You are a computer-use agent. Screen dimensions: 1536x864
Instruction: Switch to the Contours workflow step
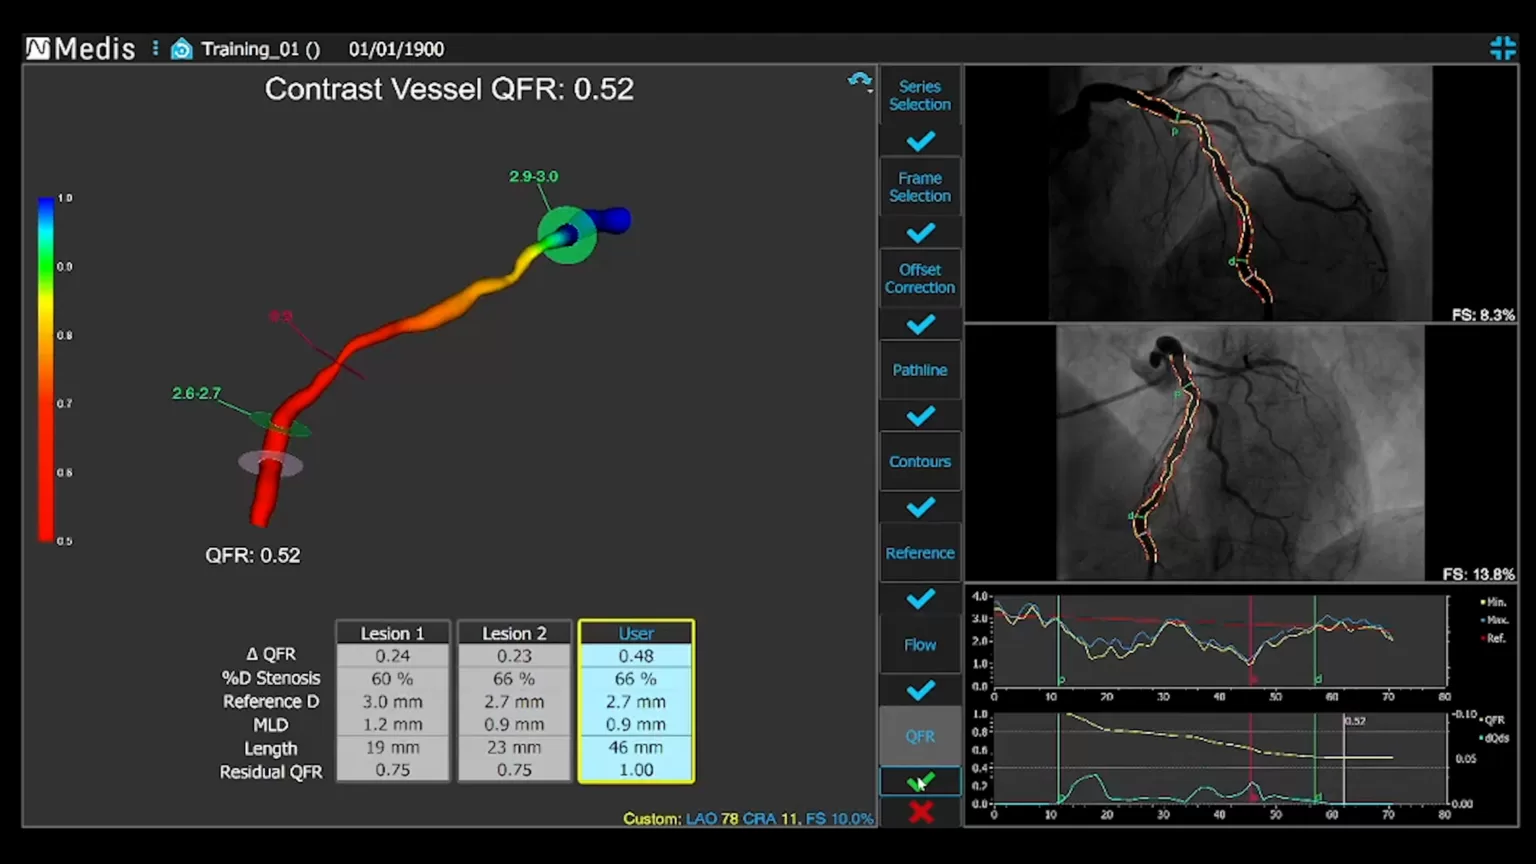[920, 461]
